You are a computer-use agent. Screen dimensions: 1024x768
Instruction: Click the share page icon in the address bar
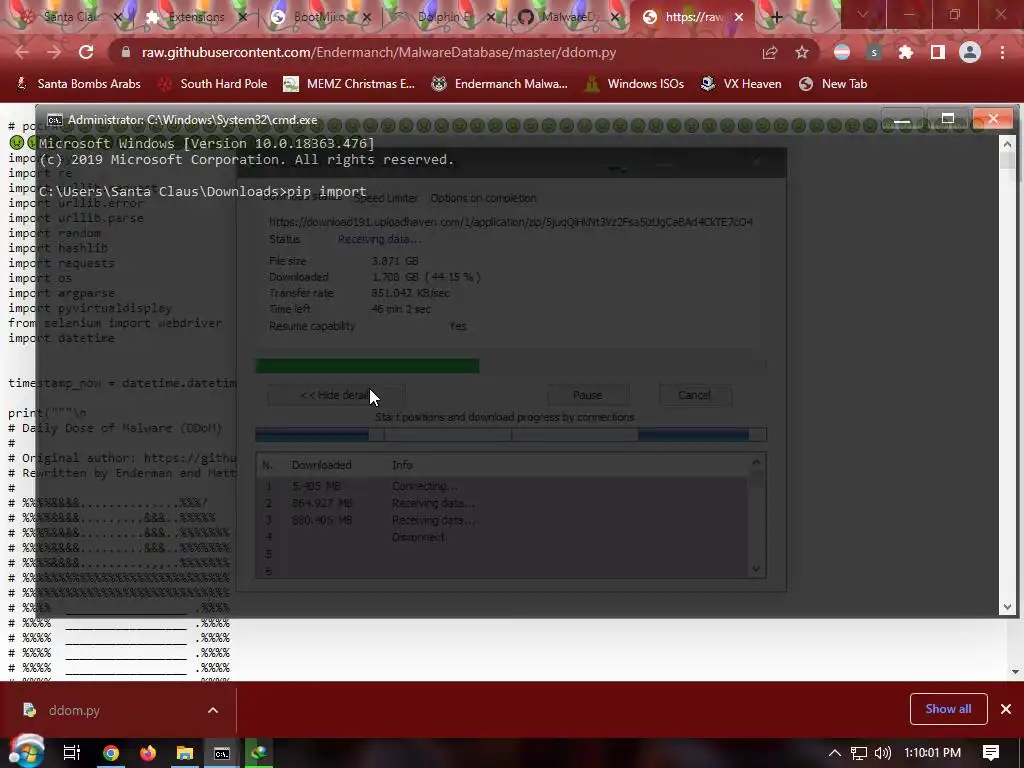(x=770, y=52)
